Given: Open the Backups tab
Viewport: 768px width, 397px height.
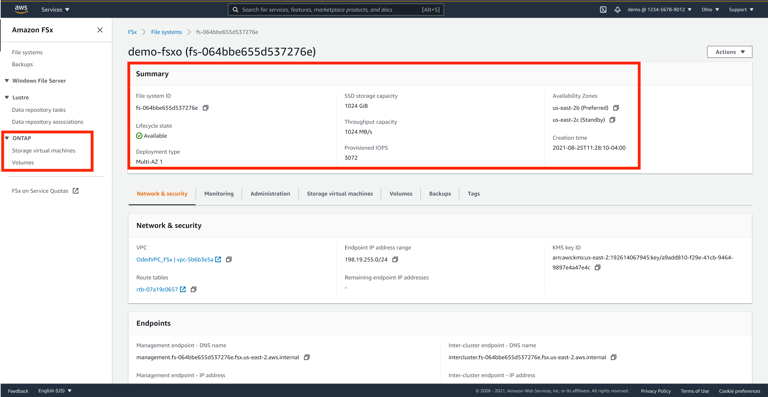Looking at the screenshot, I should [x=440, y=194].
